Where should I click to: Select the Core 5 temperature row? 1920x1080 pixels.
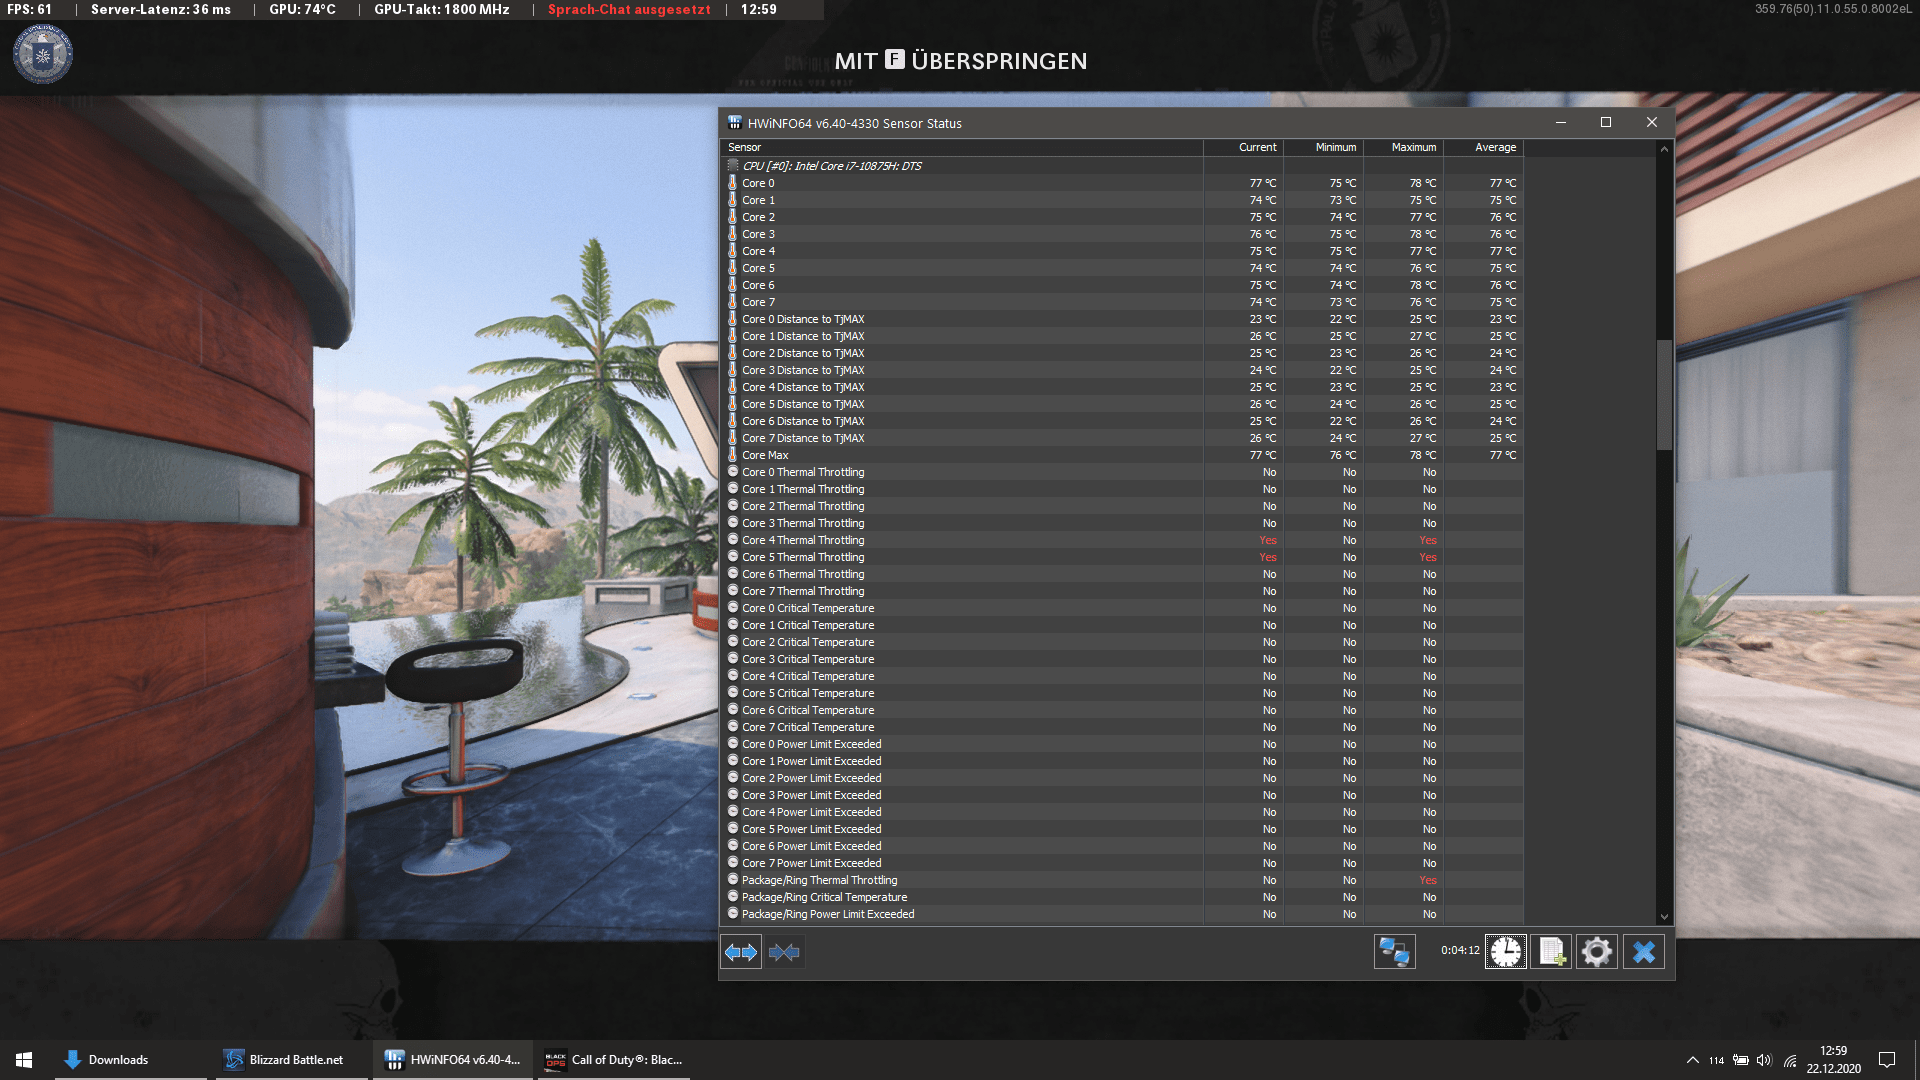coord(1122,268)
